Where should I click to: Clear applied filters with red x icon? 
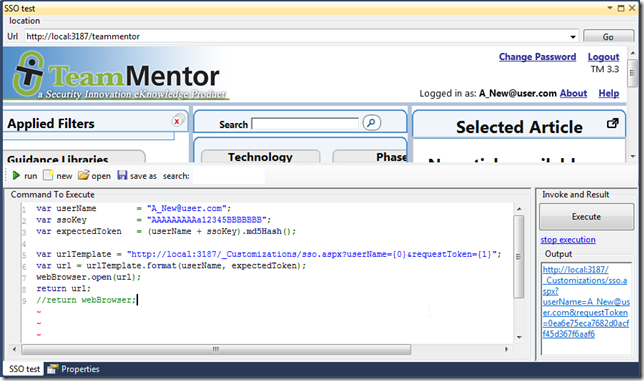point(177,121)
